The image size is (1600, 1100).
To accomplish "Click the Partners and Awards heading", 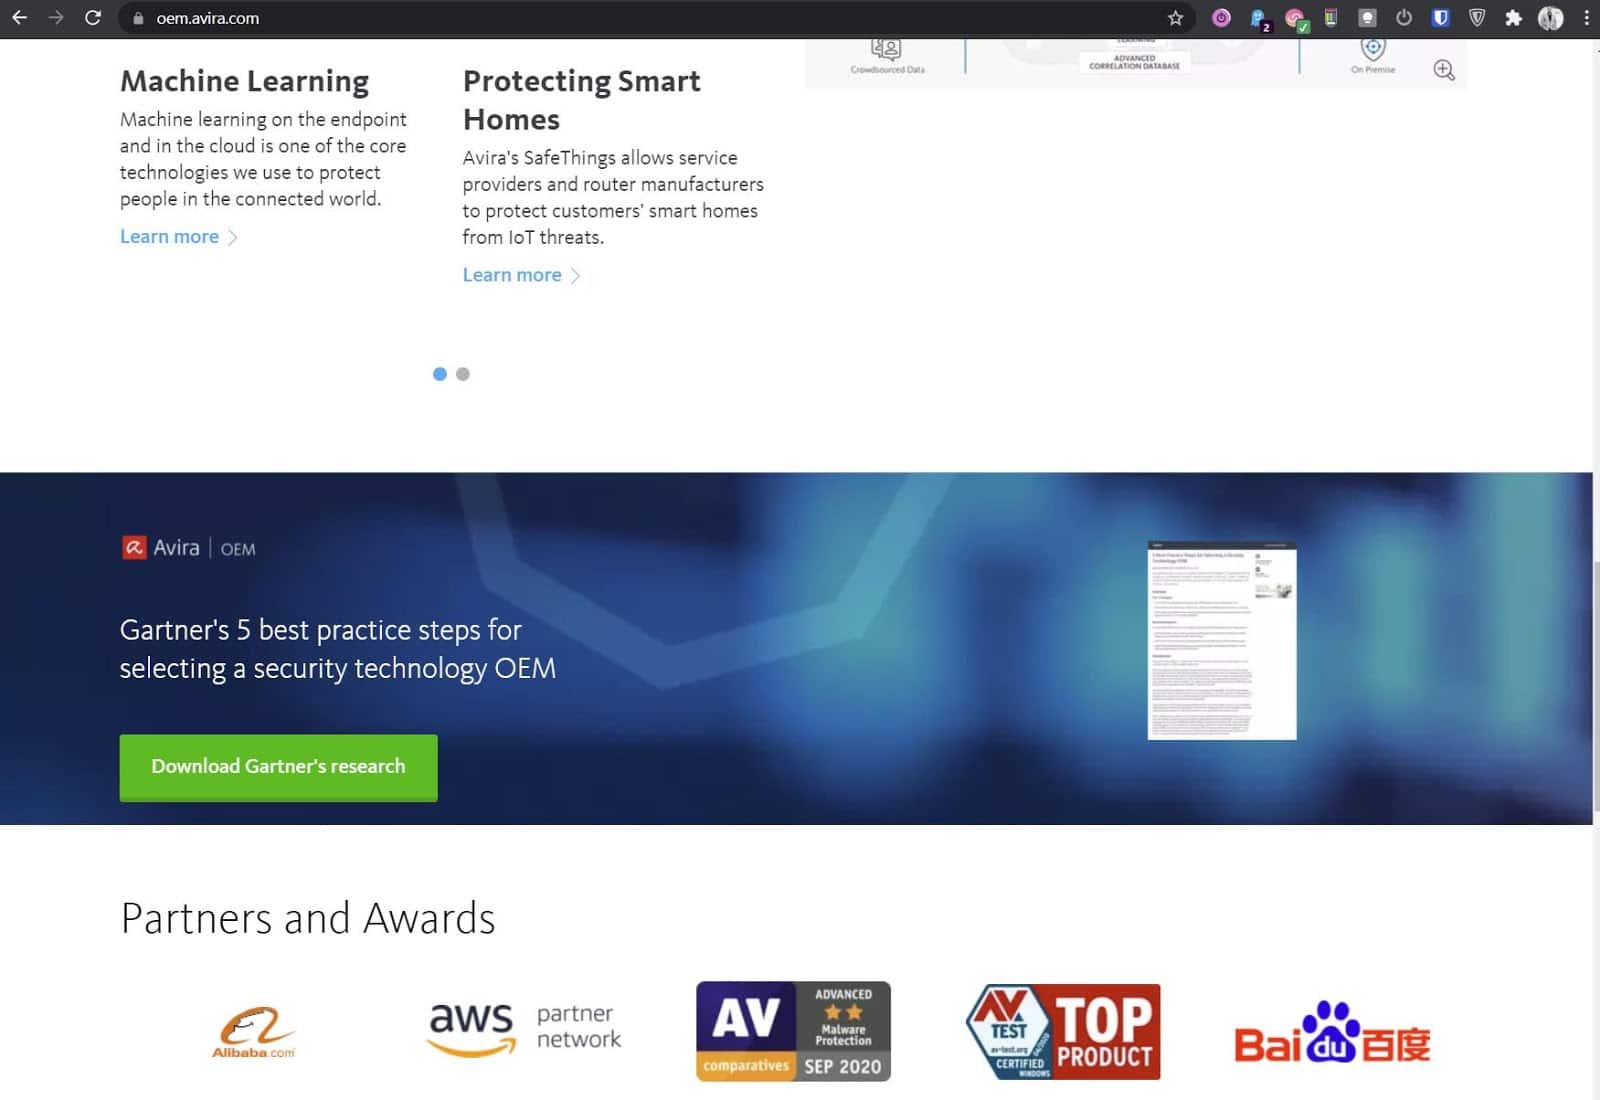I will (x=308, y=918).
